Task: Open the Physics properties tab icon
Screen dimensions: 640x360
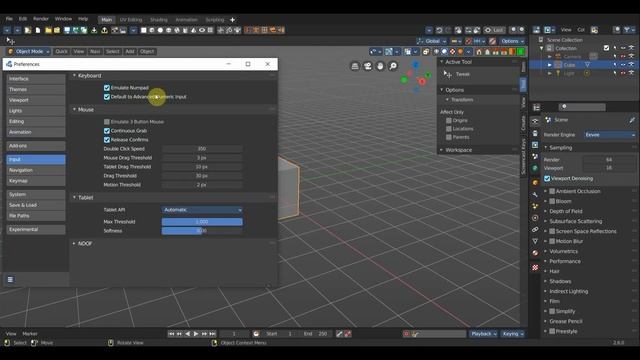Action: click(535, 218)
